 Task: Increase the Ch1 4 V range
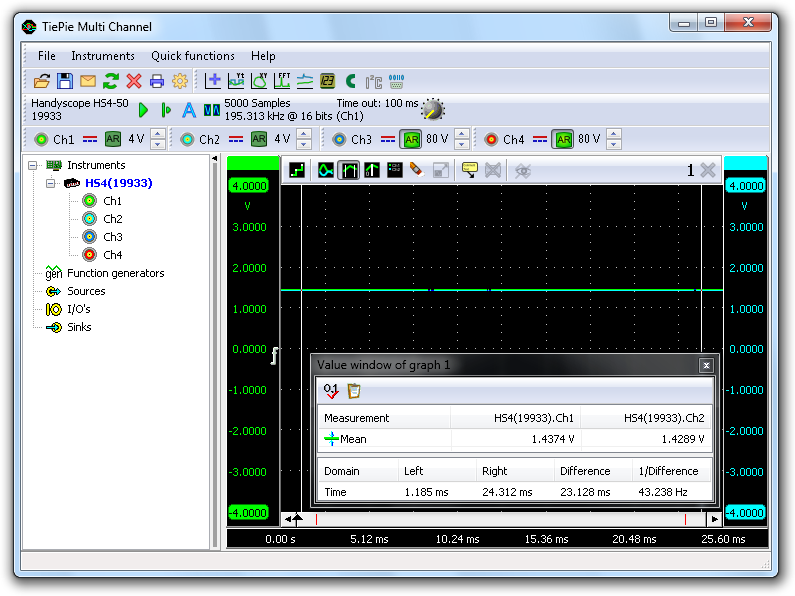158,134
